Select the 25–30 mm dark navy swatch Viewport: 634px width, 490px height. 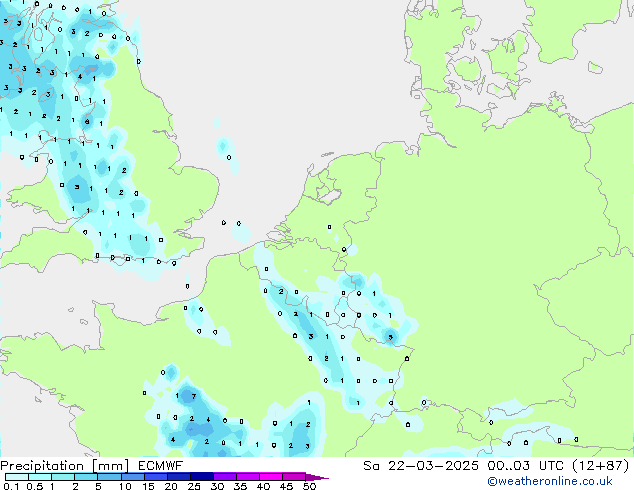point(205,477)
